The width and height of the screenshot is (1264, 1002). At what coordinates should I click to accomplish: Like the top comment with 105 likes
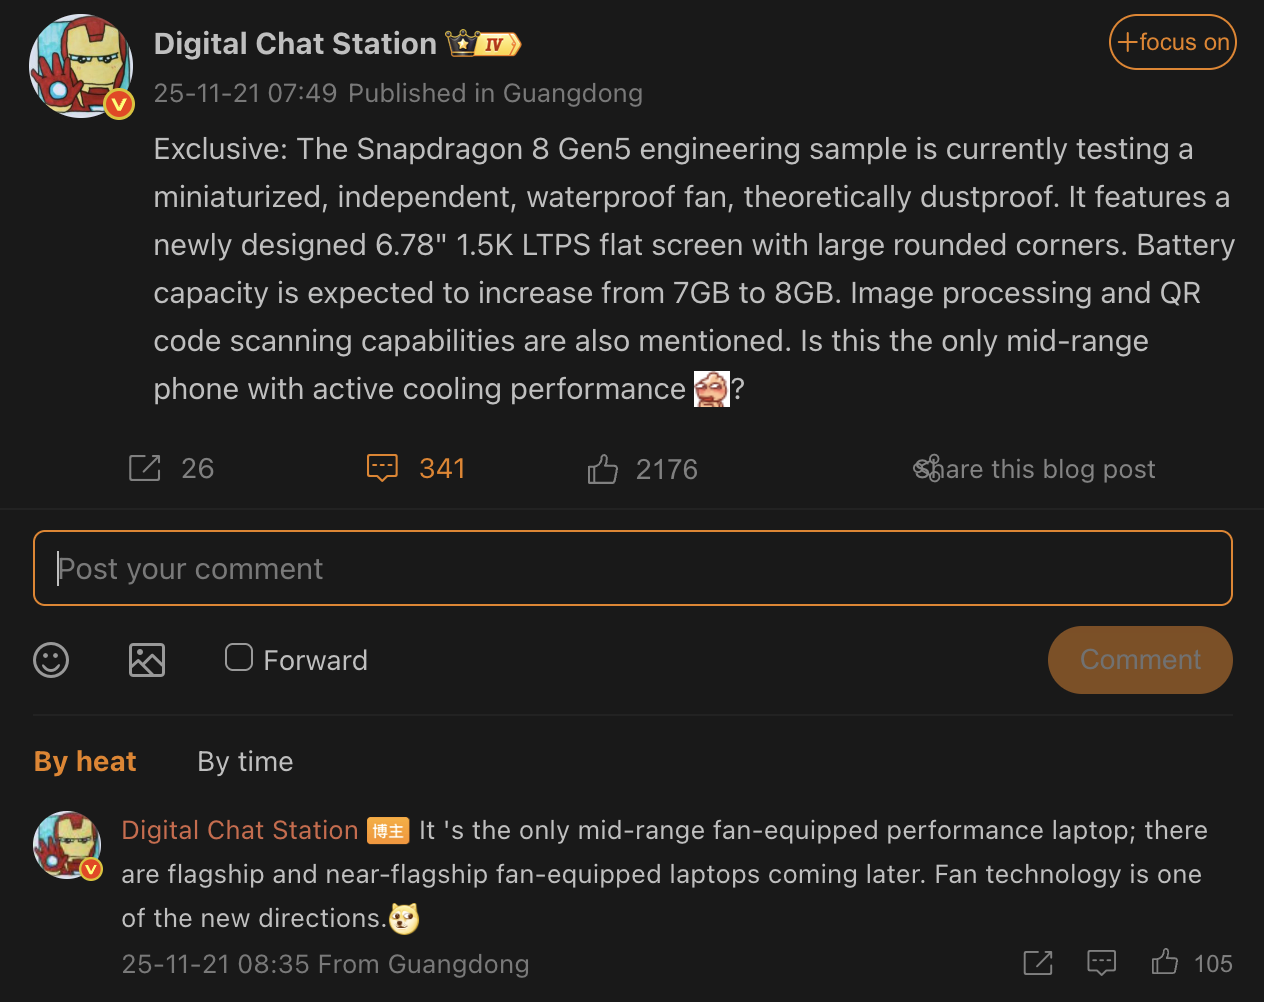1165,963
